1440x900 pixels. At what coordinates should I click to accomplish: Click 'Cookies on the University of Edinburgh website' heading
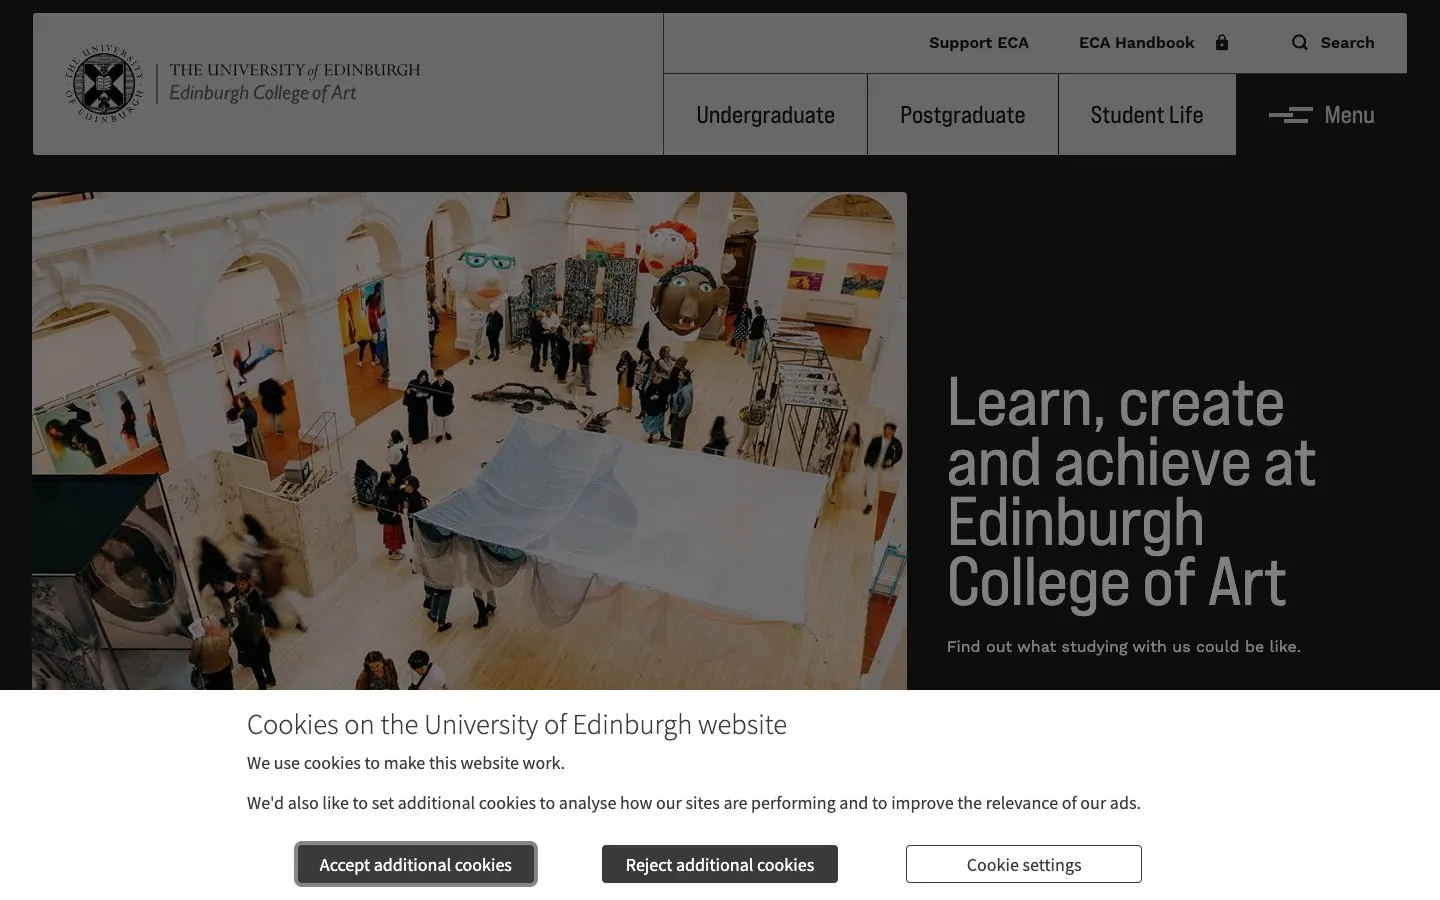point(517,724)
